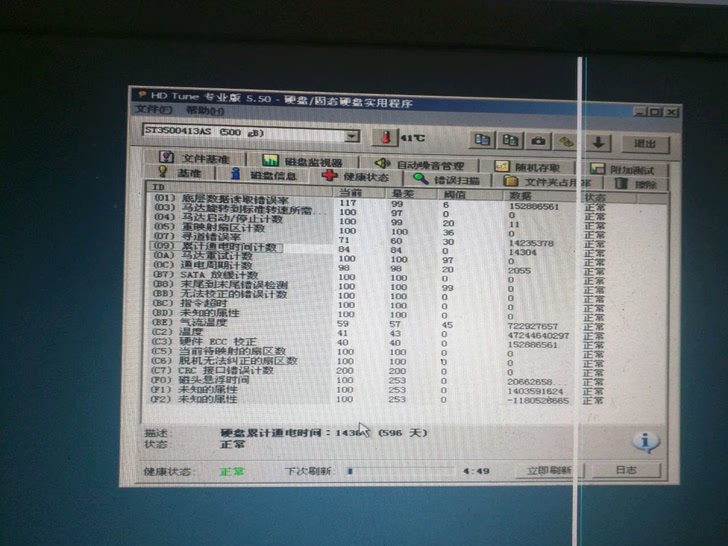
Task: Switch to the 文件基准 tab
Action: pyautogui.click(x=194, y=158)
